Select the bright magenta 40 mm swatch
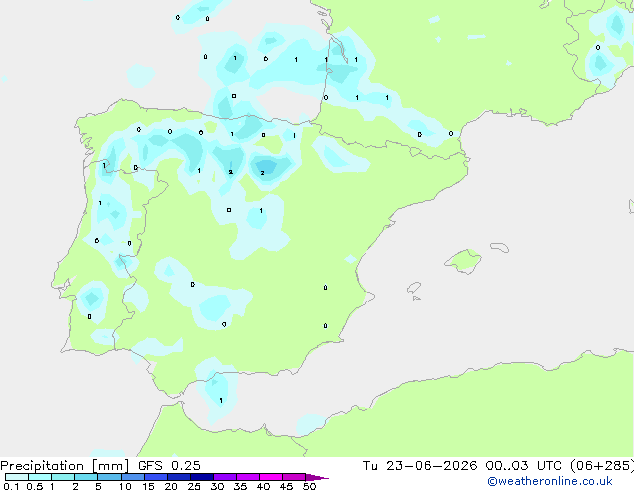Image resolution: width=634 pixels, height=490 pixels. [271, 477]
